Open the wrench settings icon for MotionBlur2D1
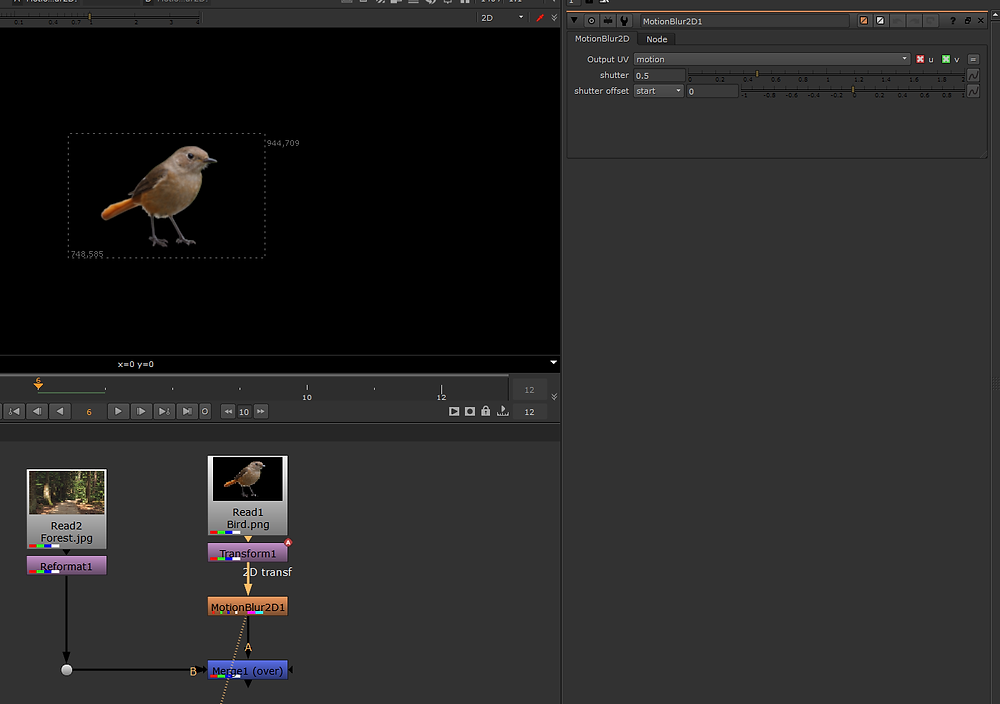Viewport: 1000px width, 704px height. click(x=624, y=20)
